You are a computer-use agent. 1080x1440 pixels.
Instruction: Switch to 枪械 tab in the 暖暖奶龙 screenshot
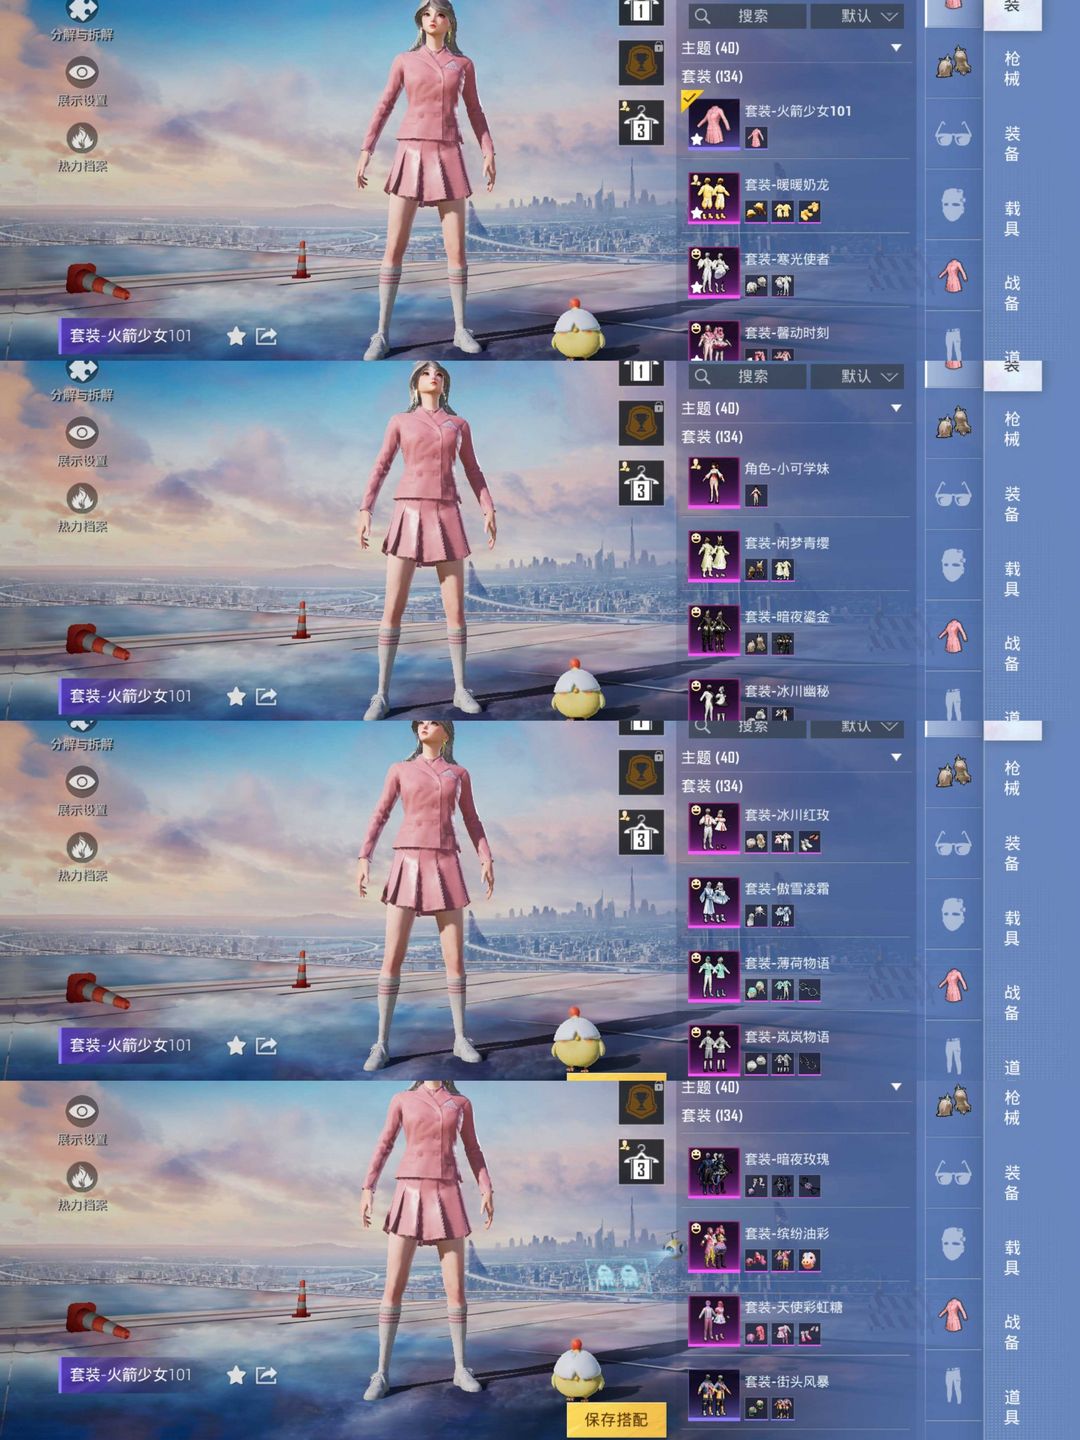1012,69
